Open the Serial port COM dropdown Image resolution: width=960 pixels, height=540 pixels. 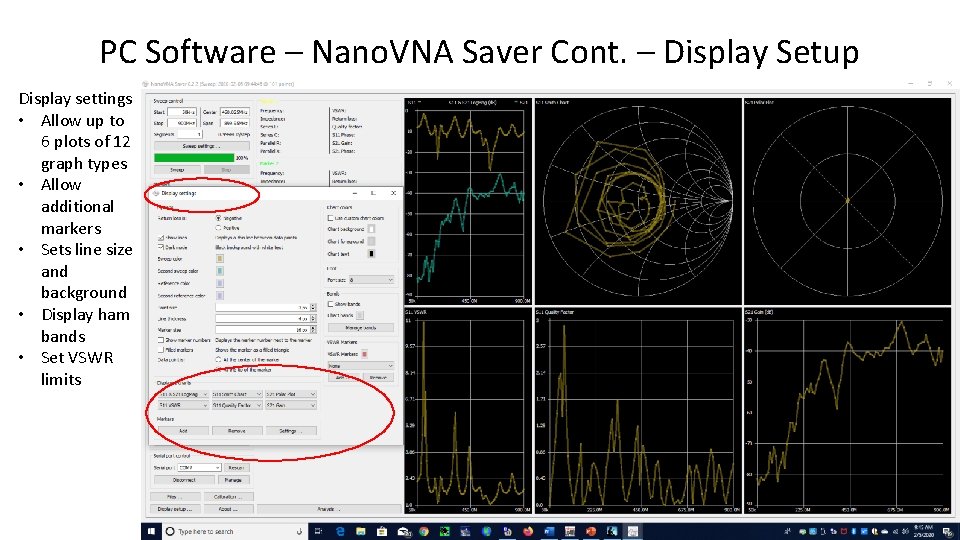(199, 468)
